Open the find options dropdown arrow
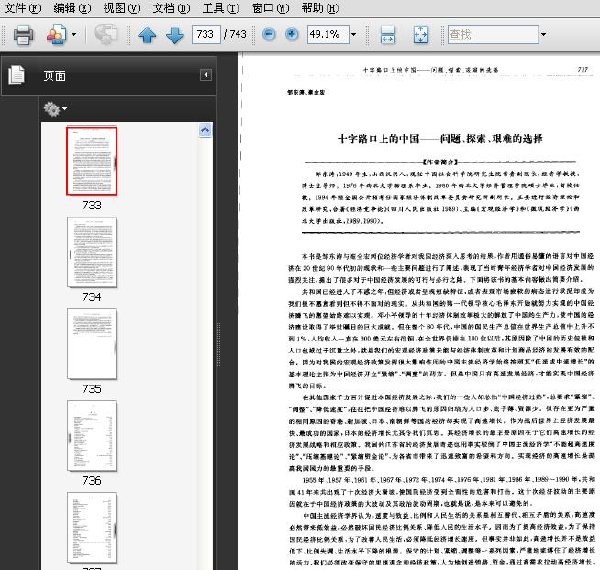 (x=543, y=34)
